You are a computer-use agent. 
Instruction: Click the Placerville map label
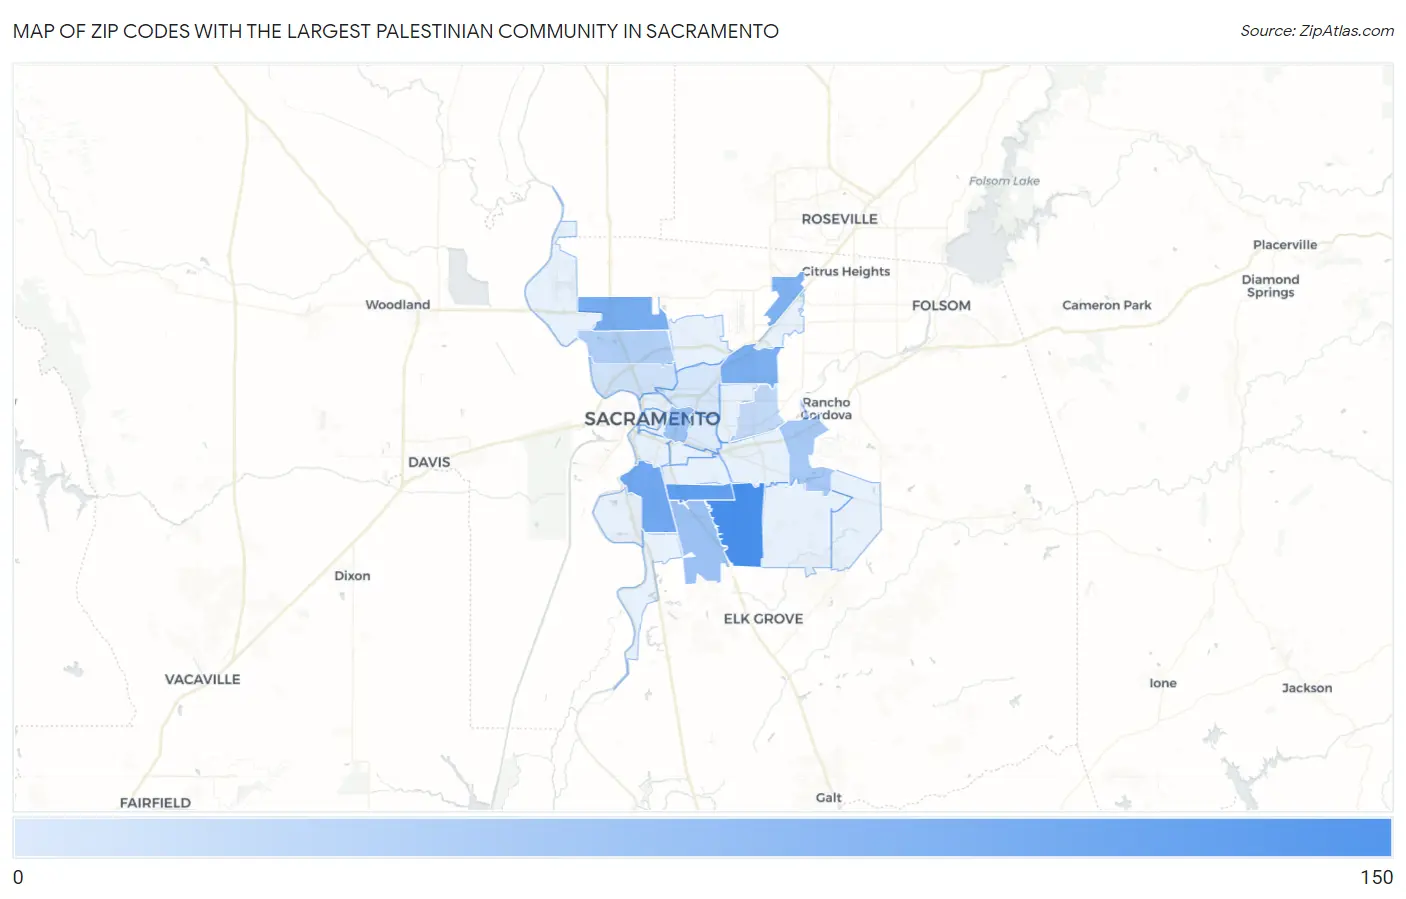coord(1285,245)
